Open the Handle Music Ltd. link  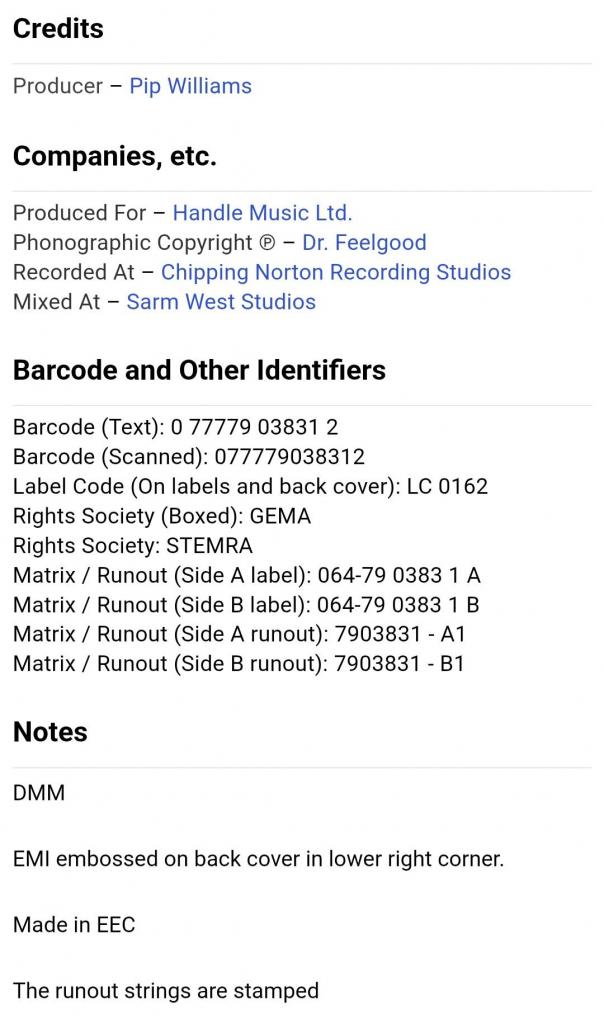point(262,213)
